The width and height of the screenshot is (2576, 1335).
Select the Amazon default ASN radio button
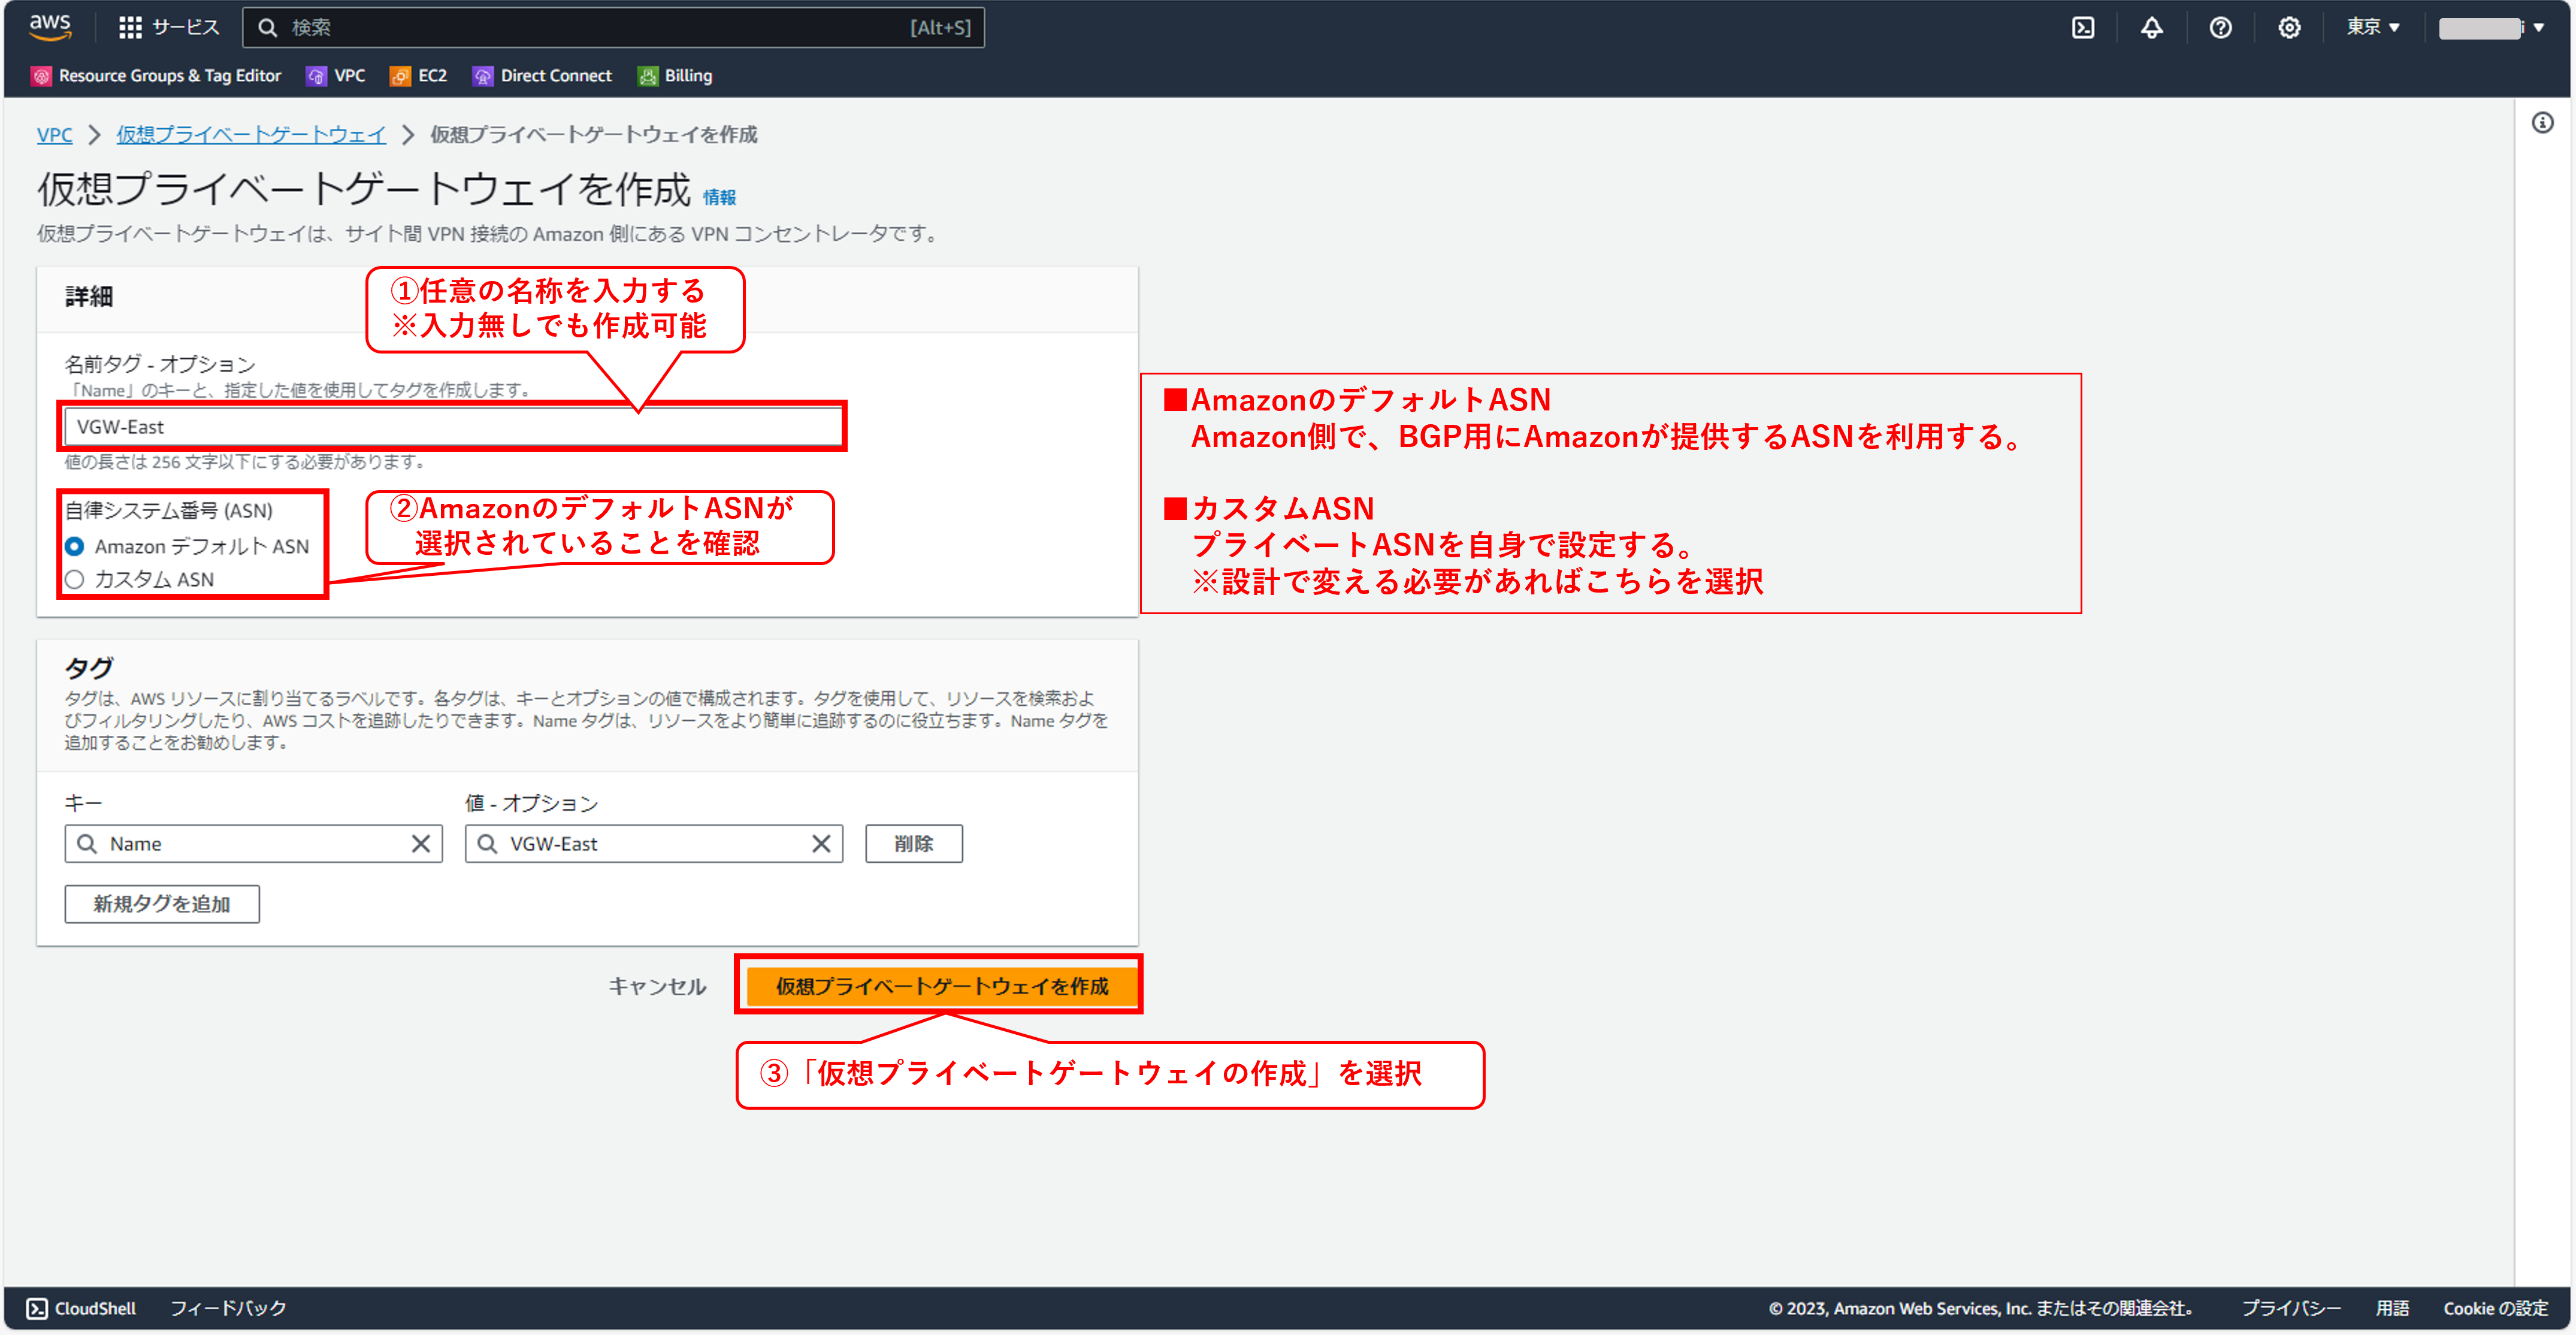tap(75, 547)
